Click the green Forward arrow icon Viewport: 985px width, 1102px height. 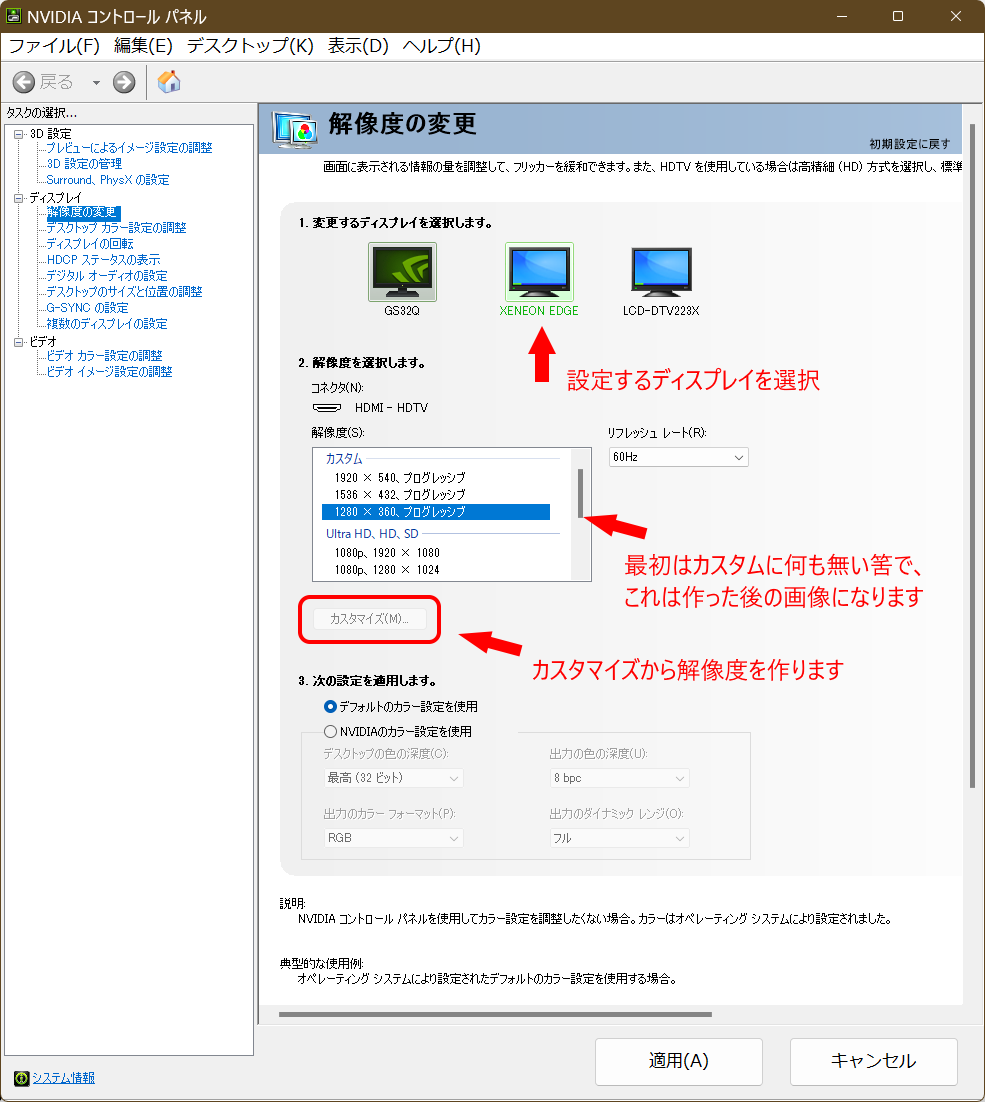tap(124, 82)
